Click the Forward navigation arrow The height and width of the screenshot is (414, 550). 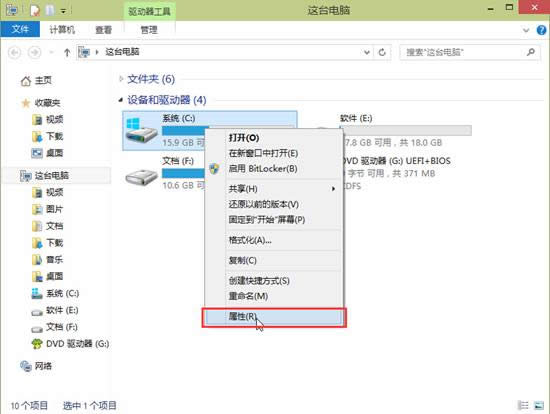[34, 52]
